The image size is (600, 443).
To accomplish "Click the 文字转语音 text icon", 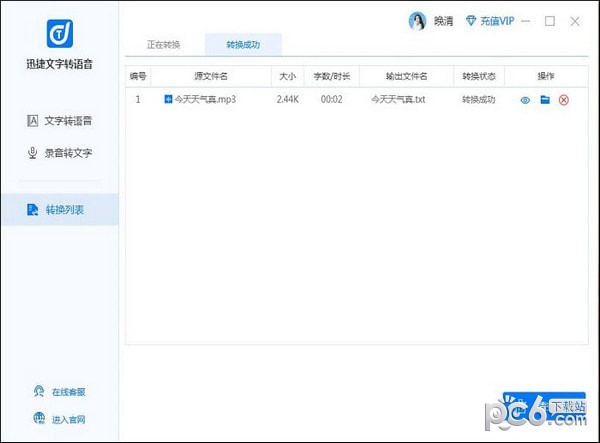I will [33, 121].
